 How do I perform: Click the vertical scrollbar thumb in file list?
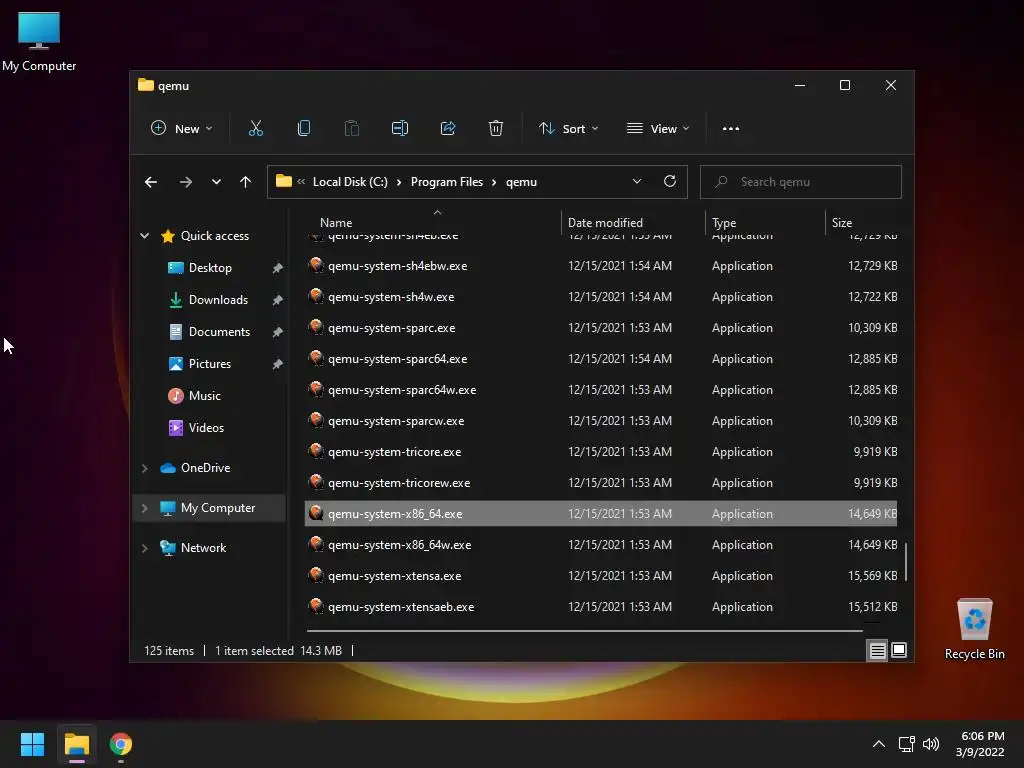coord(905,561)
